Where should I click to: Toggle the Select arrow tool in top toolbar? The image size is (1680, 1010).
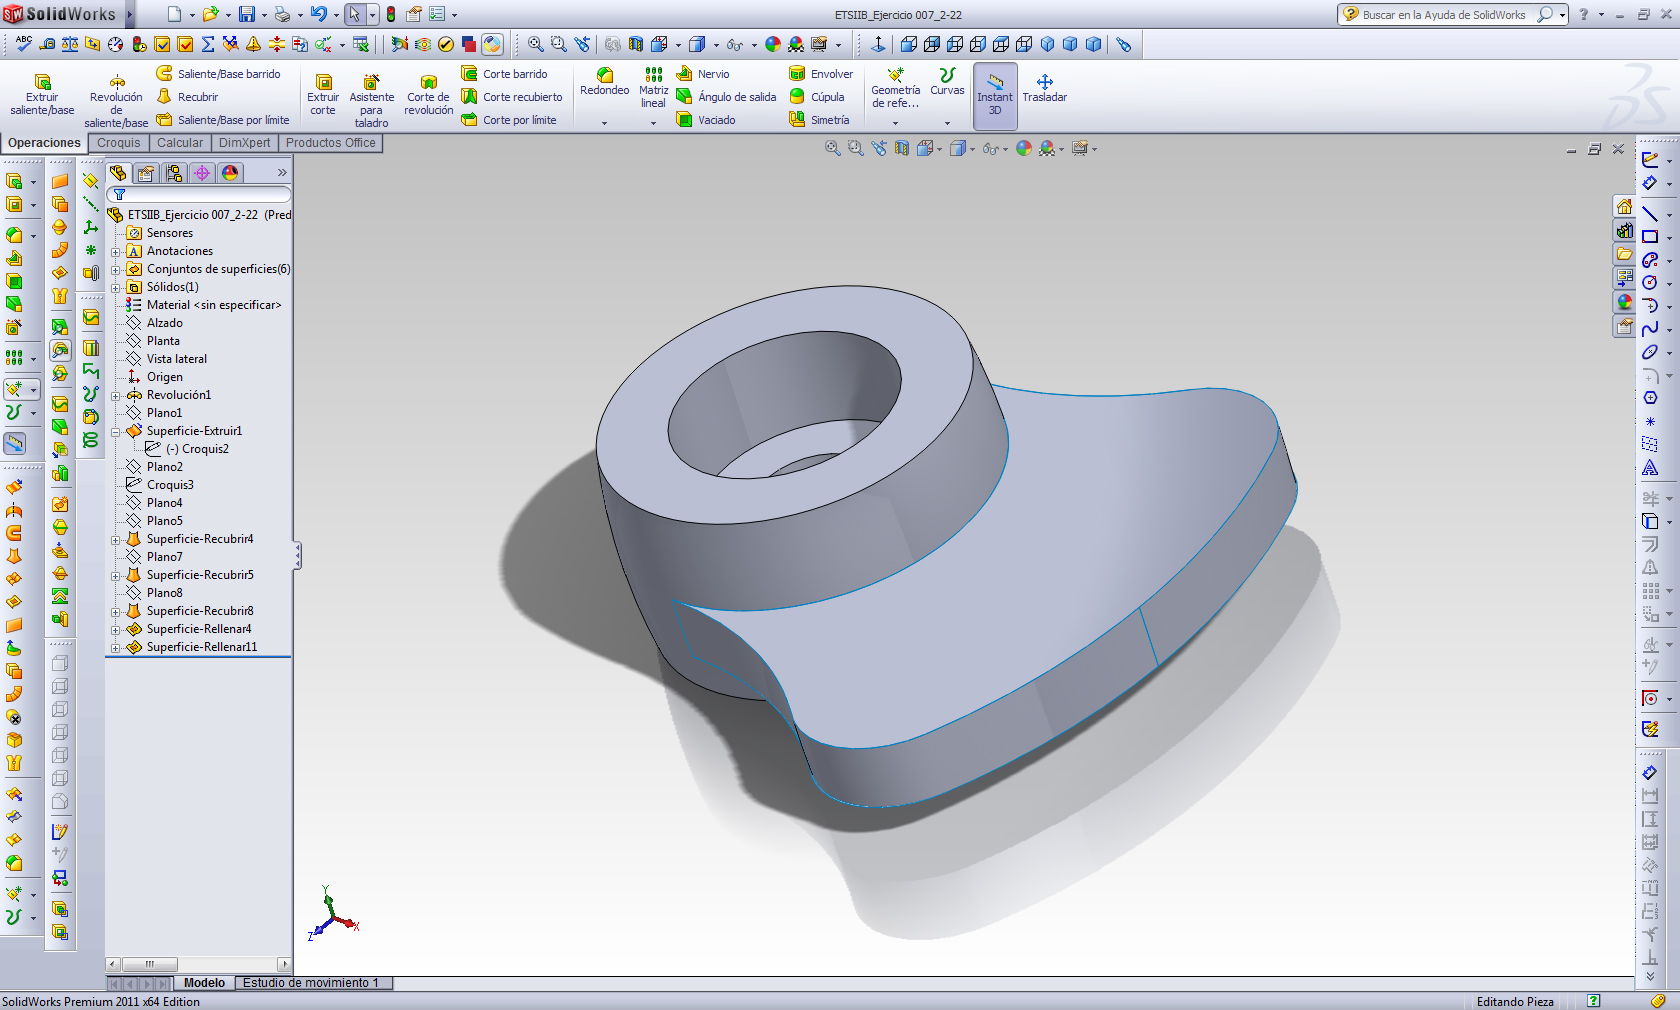354,15
